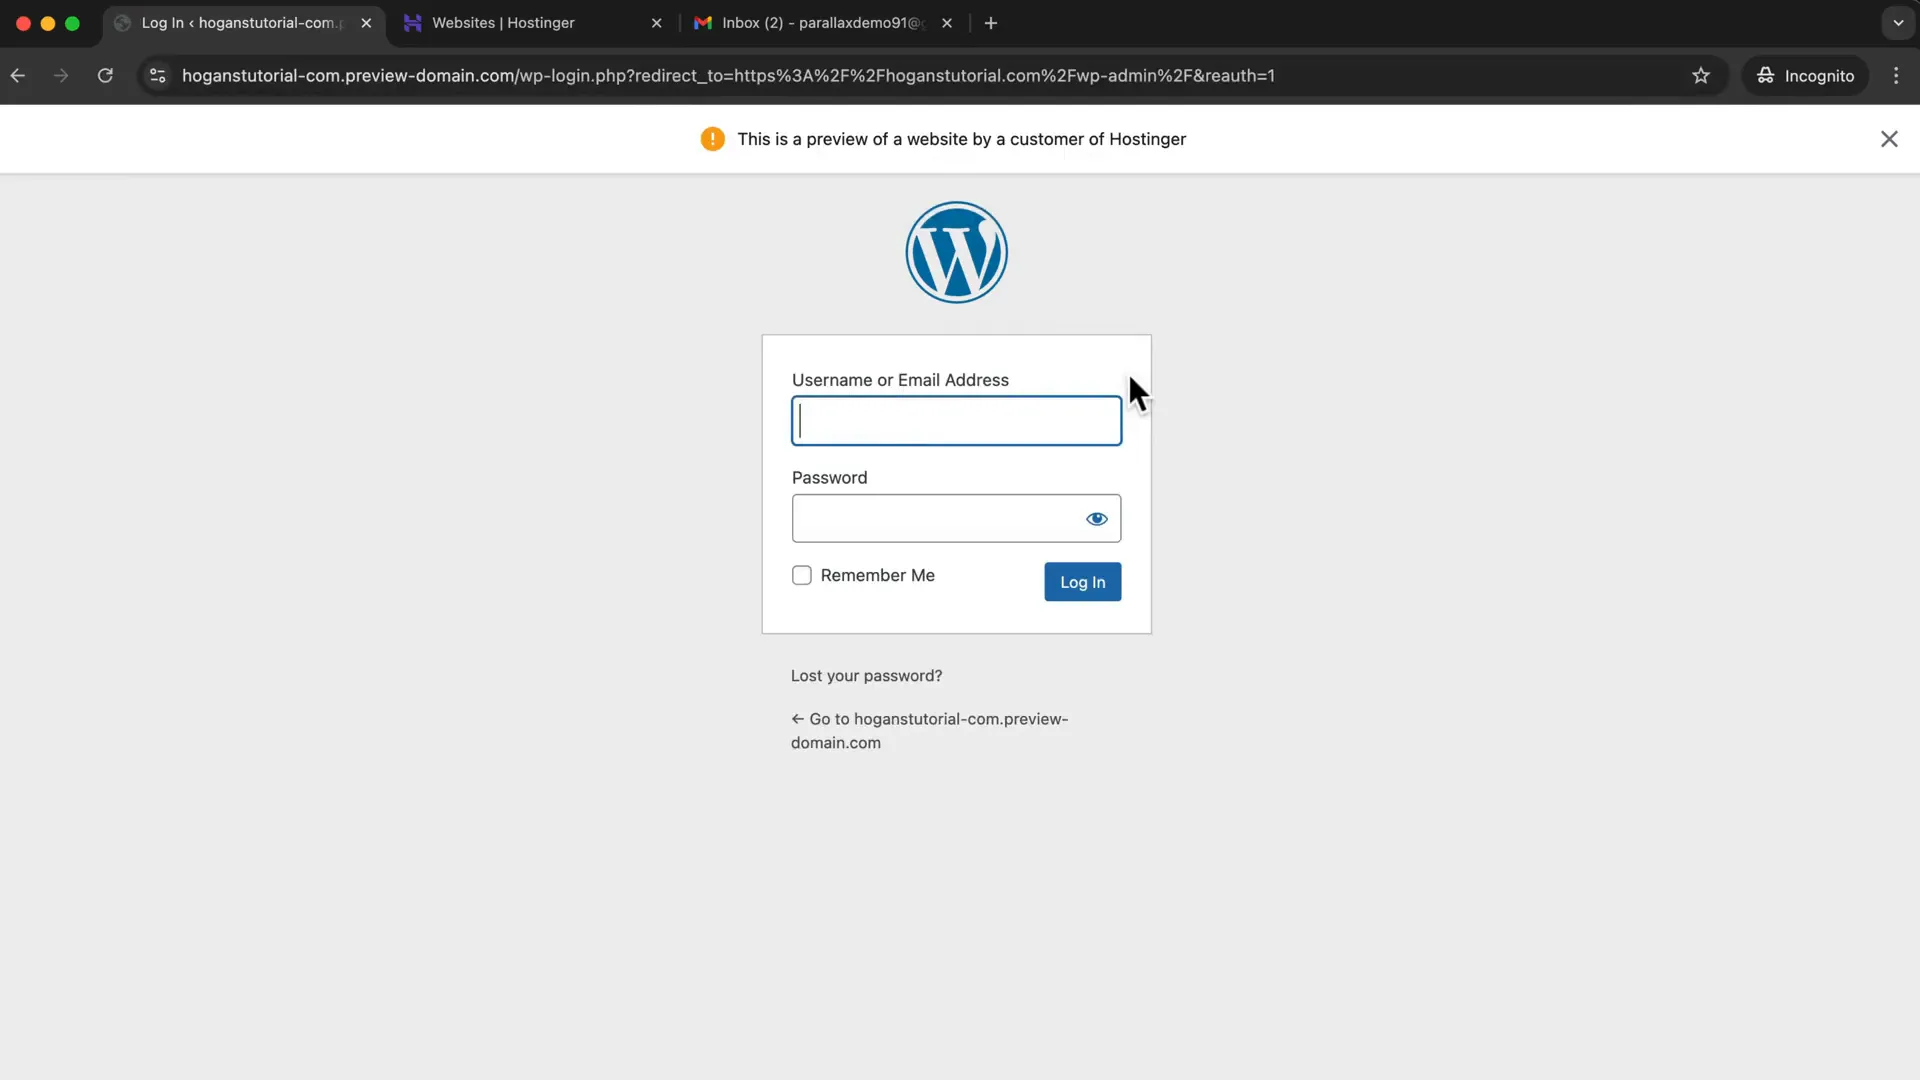Focus the Username or Email Address field
This screenshot has width=1920, height=1080.
click(x=956, y=421)
